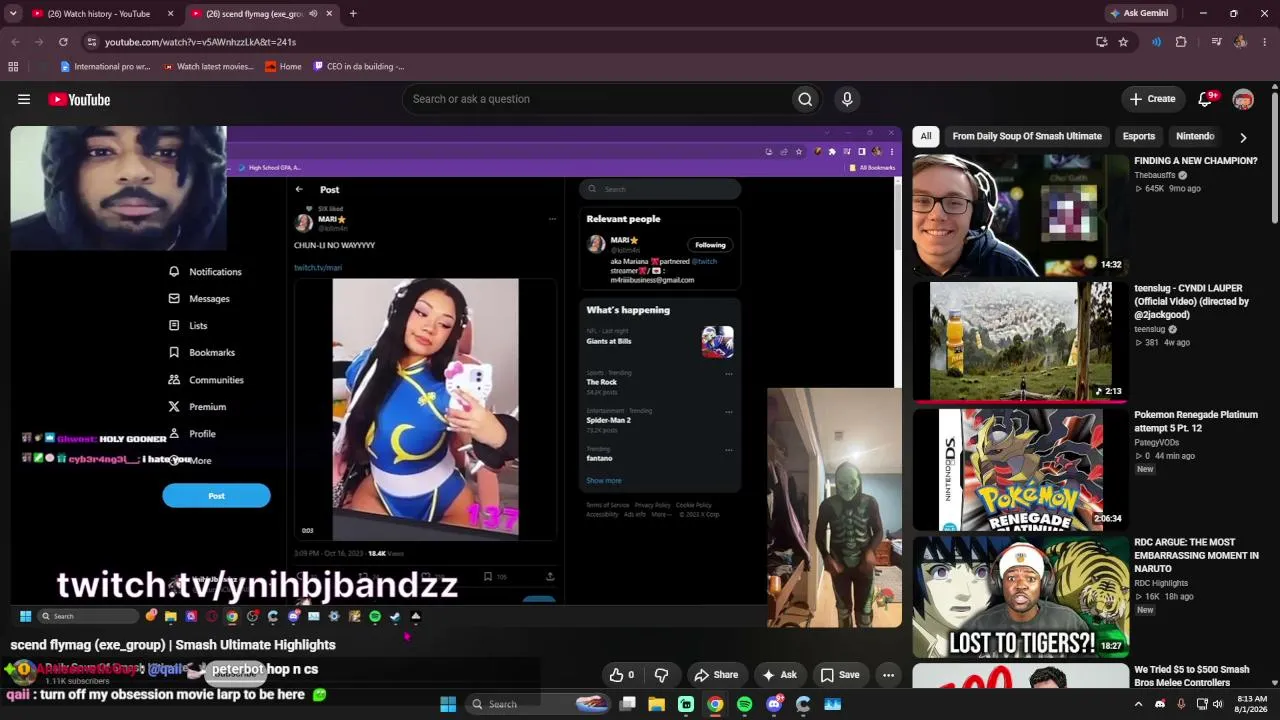Viewport: 1280px width, 720px height.
Task: Close the Watch history tab
Action: pos(170,14)
